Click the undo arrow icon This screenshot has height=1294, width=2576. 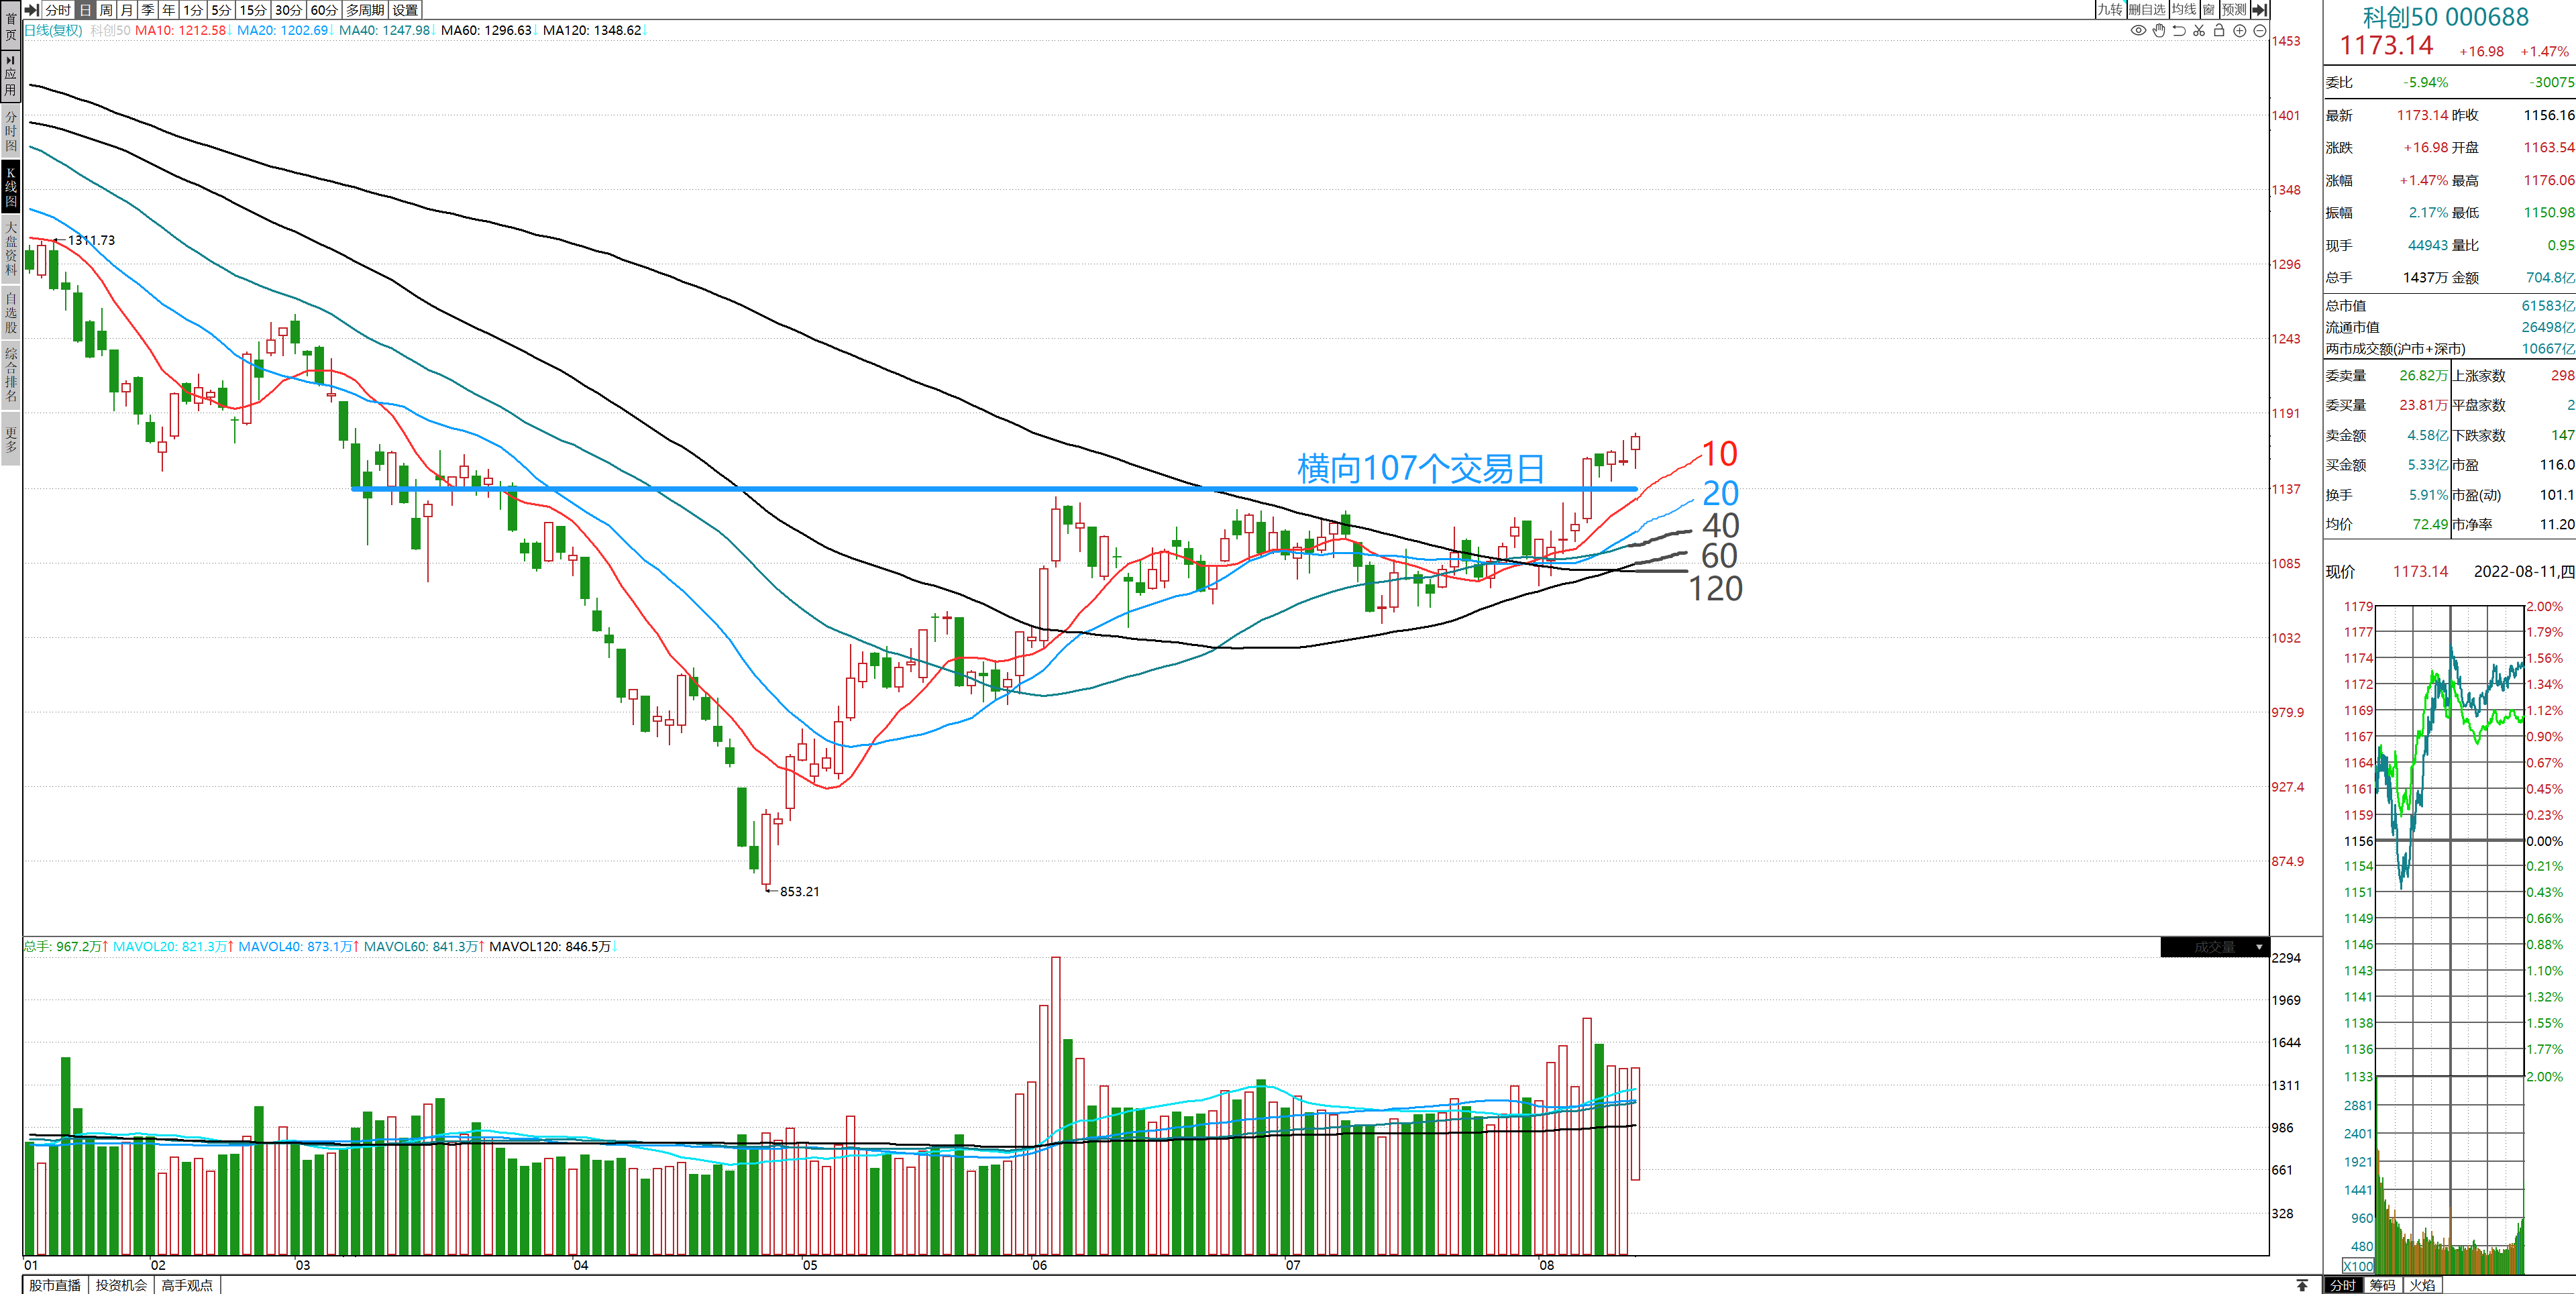[x=2179, y=31]
